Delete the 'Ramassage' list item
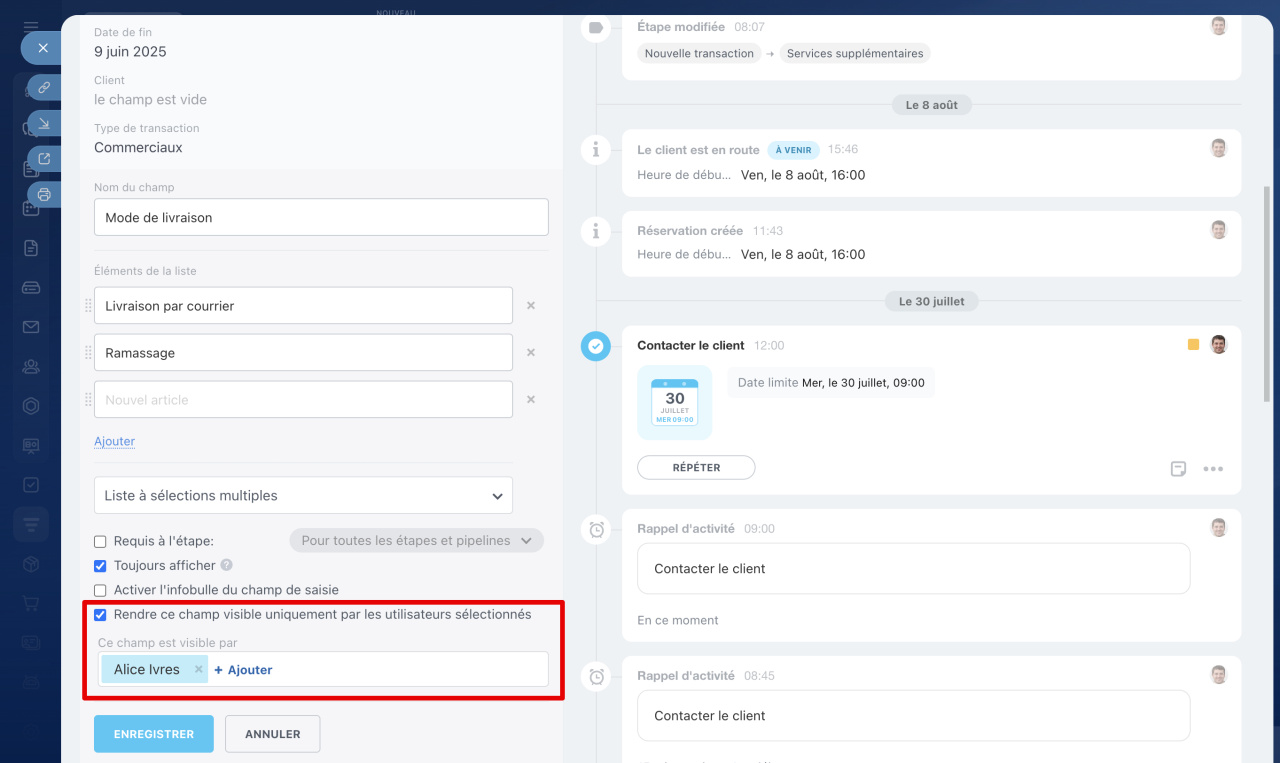The height and width of the screenshot is (763, 1280). pyautogui.click(x=531, y=353)
